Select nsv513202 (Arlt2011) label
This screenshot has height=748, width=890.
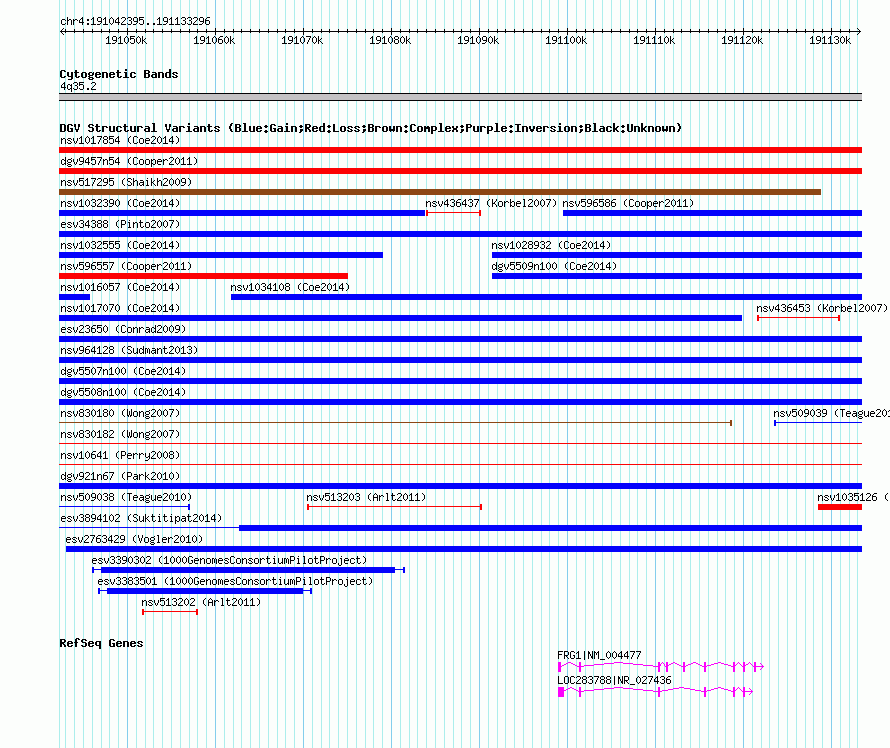pos(201,602)
